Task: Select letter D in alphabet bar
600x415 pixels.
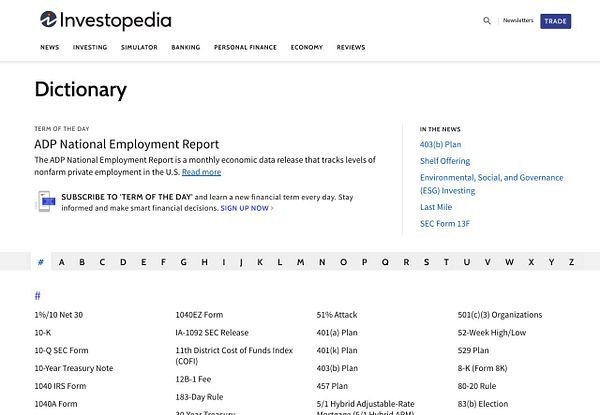Action: (x=123, y=262)
